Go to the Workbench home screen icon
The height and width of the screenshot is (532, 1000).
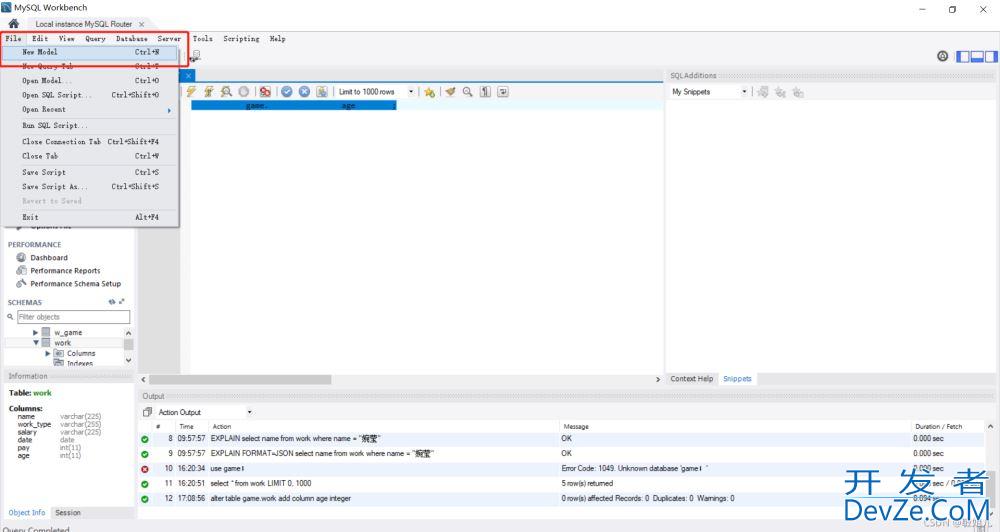(13, 24)
